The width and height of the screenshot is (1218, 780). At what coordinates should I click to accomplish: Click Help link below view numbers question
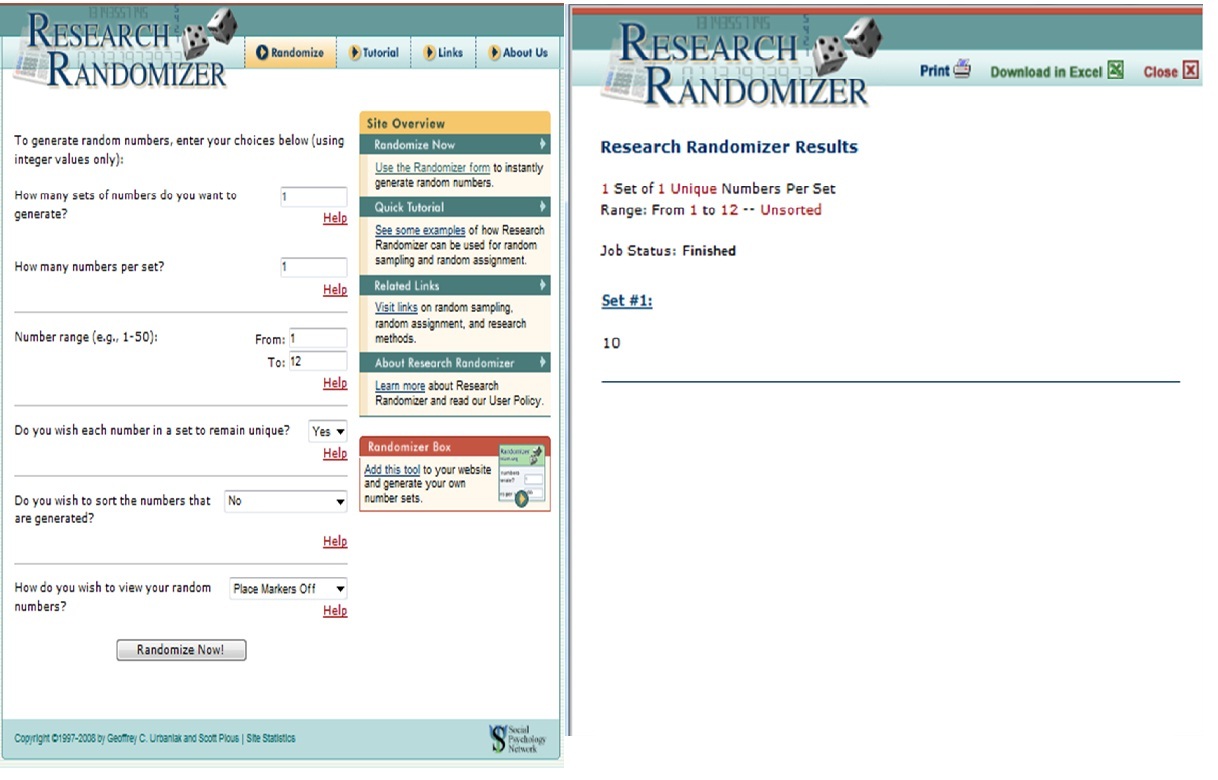tap(335, 611)
